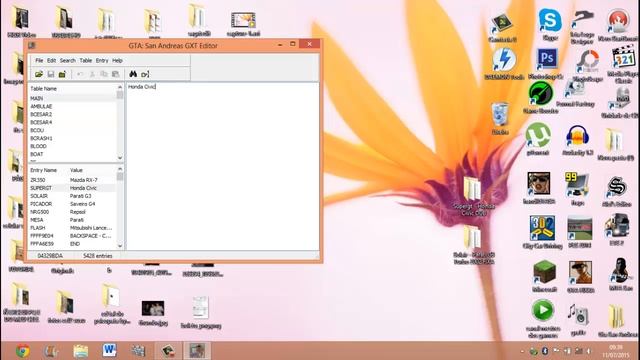Select the FLASH entry row
The width and height of the screenshot is (640, 360).
(72, 228)
